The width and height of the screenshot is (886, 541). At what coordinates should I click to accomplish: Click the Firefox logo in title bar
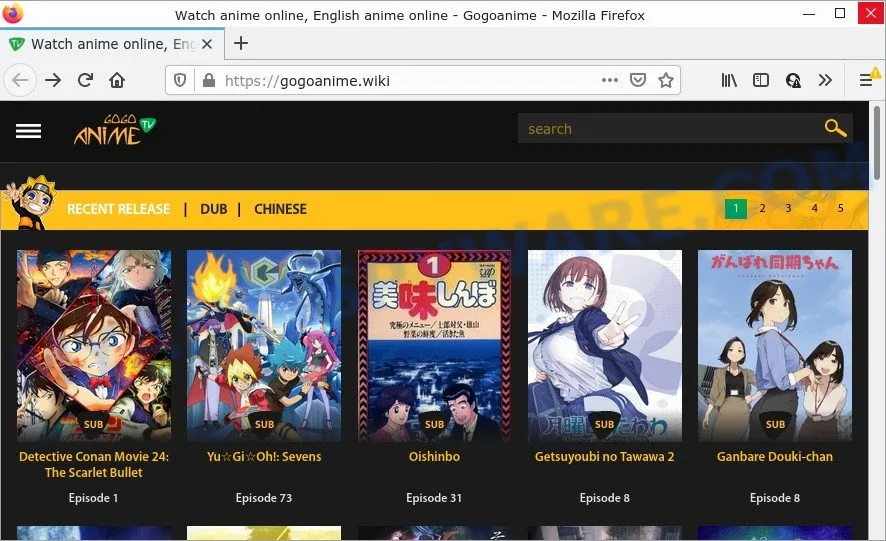pyautogui.click(x=12, y=13)
